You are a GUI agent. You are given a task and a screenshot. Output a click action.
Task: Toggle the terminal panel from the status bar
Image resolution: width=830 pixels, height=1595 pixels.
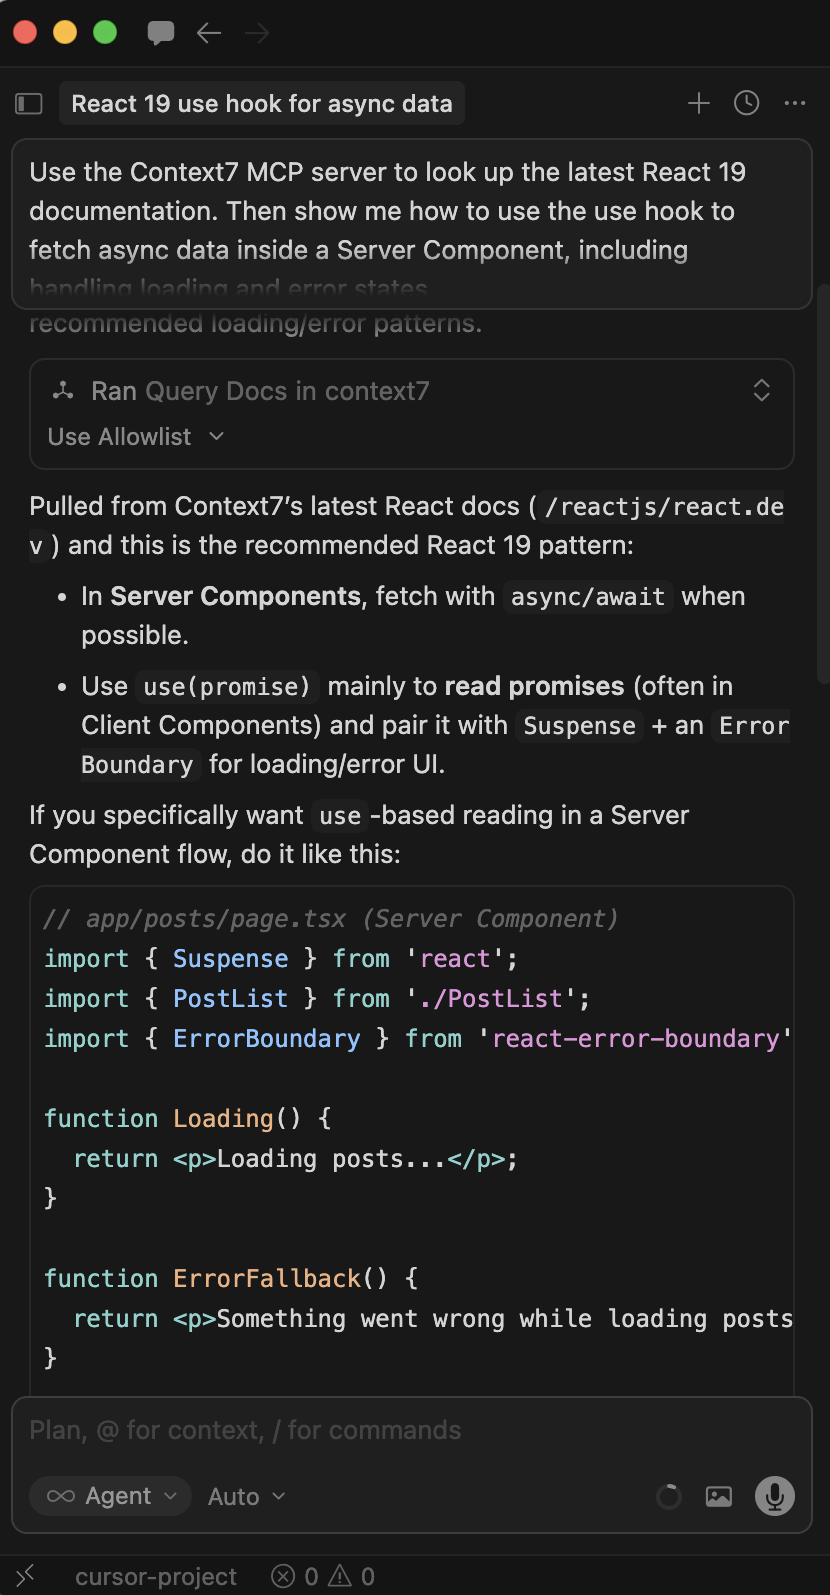click(x=27, y=1575)
